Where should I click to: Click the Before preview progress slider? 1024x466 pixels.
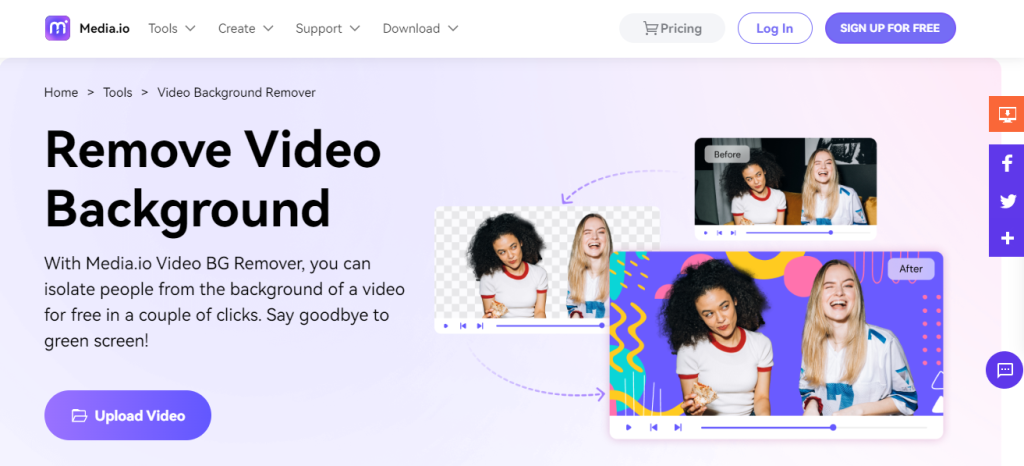pyautogui.click(x=808, y=232)
